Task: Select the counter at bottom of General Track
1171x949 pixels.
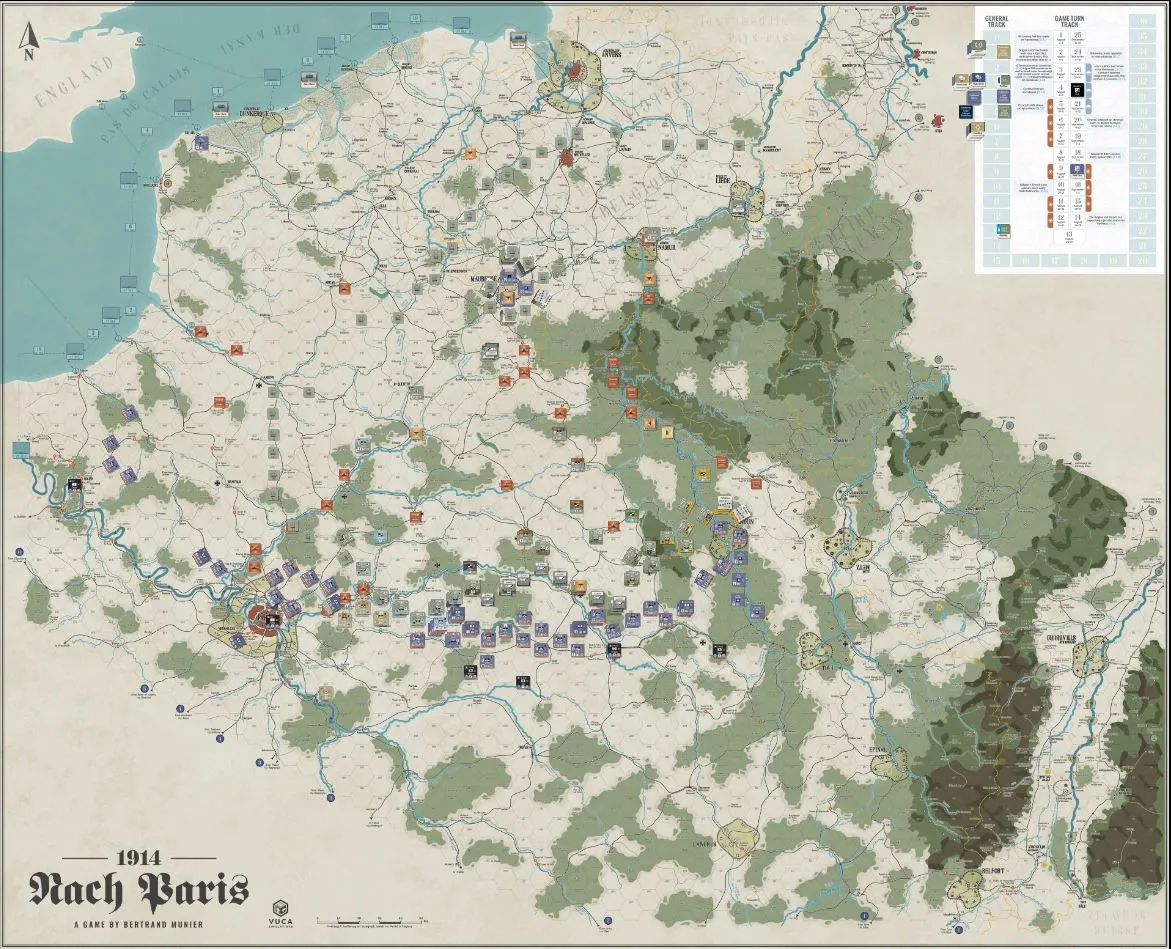Action: pos(1004,231)
